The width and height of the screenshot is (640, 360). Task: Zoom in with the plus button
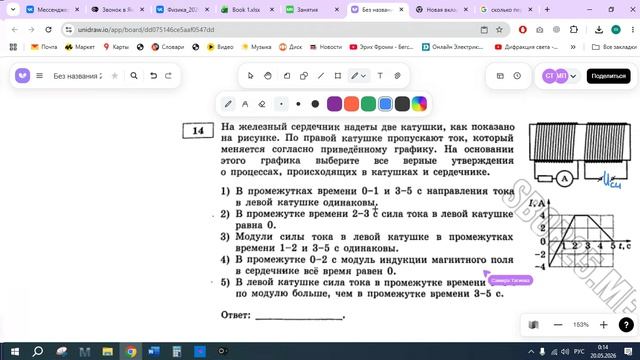point(604,325)
